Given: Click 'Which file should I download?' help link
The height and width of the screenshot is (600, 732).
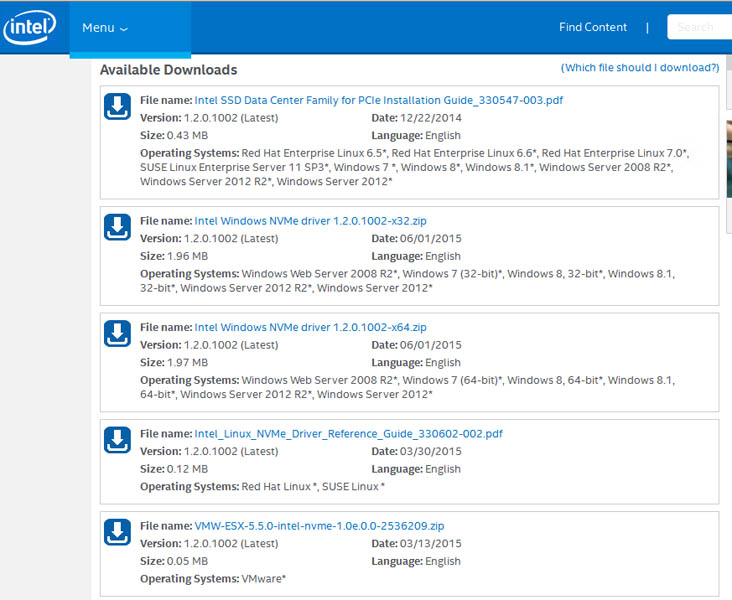Looking at the screenshot, I should pyautogui.click(x=640, y=68).
